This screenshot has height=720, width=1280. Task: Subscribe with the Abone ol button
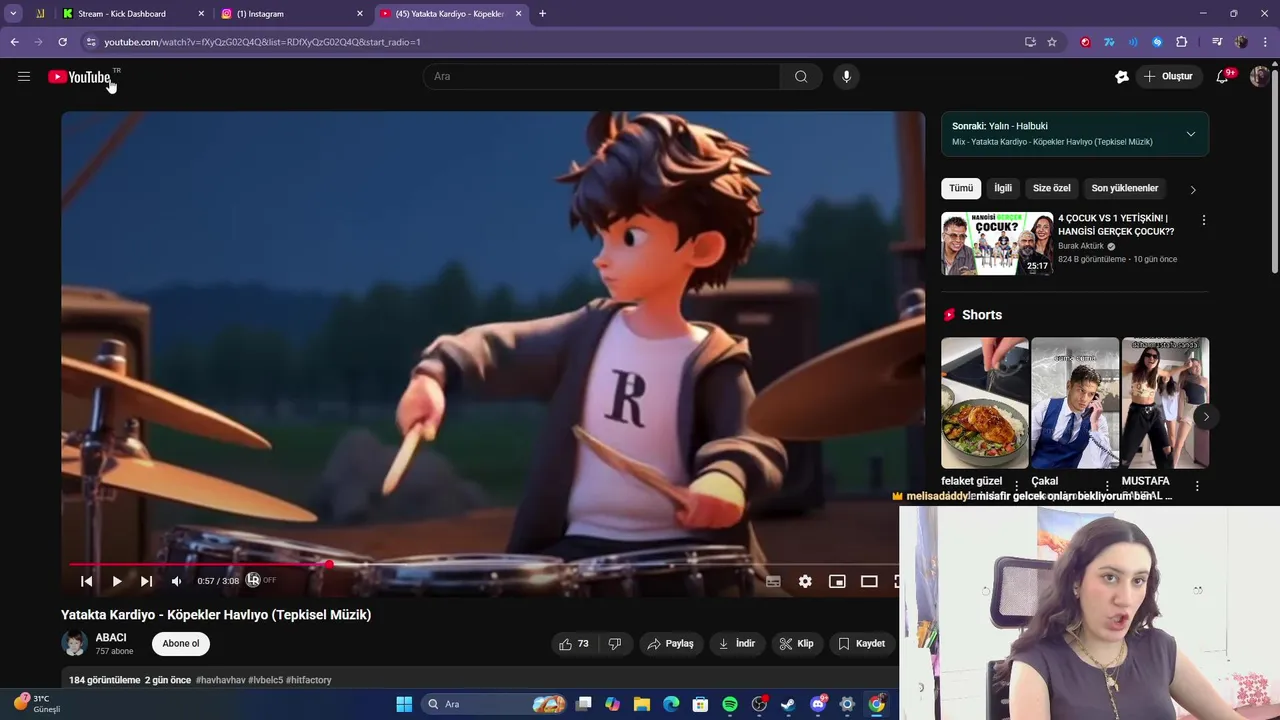(181, 644)
